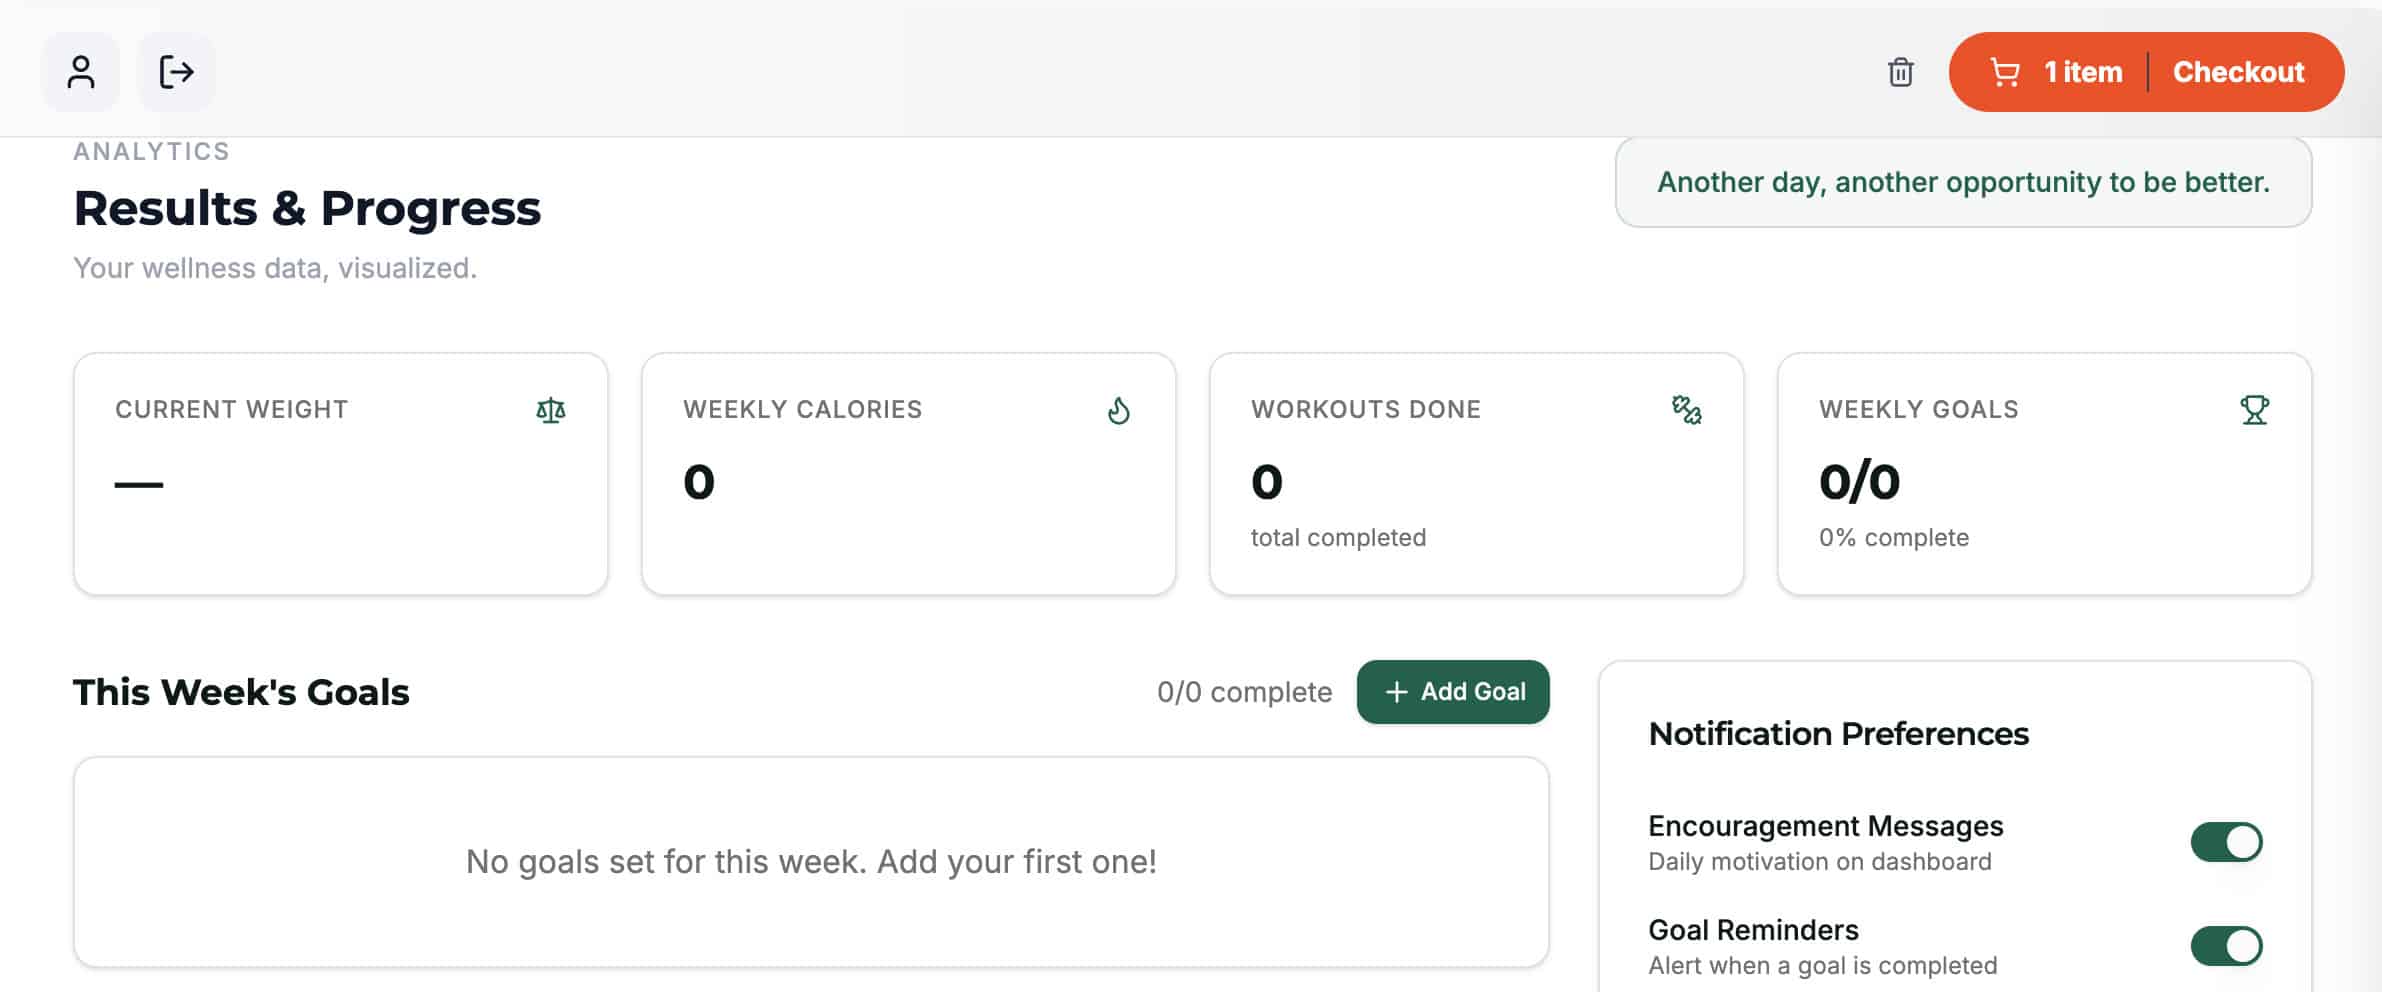Disable the Encouragement Messages toggle
The image size is (2382, 992).
coord(2226,842)
